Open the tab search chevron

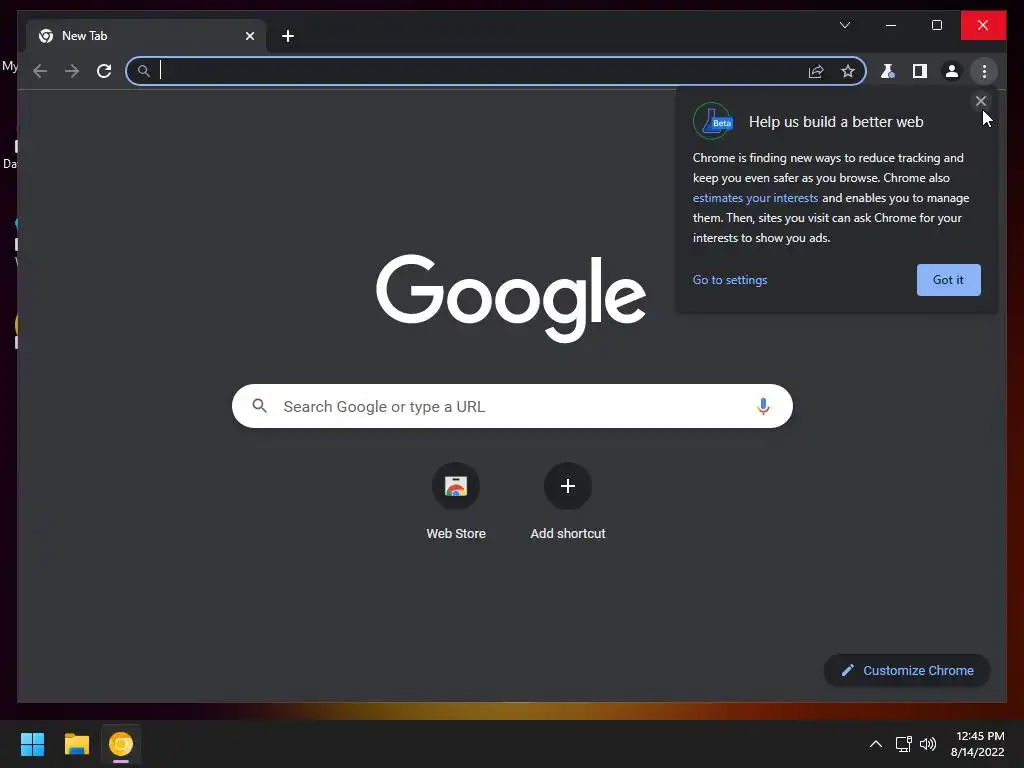844,25
